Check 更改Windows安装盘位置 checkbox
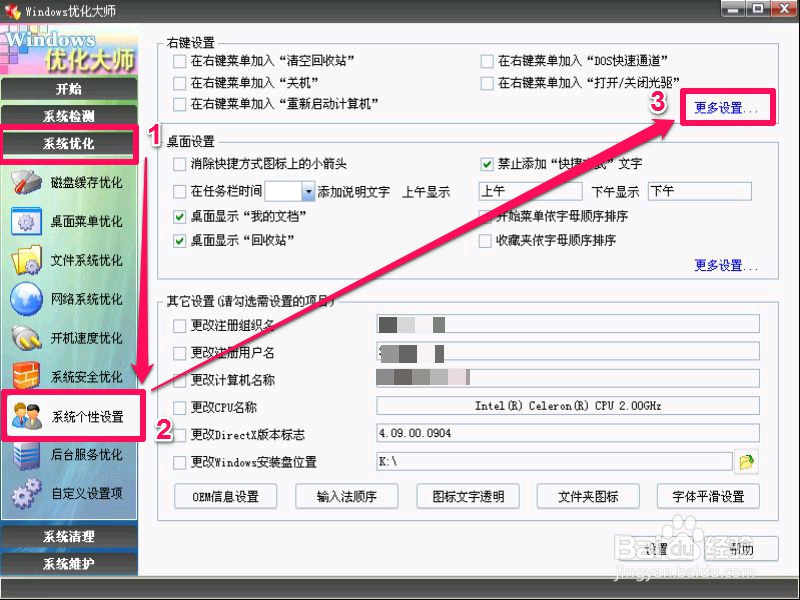 (180, 462)
